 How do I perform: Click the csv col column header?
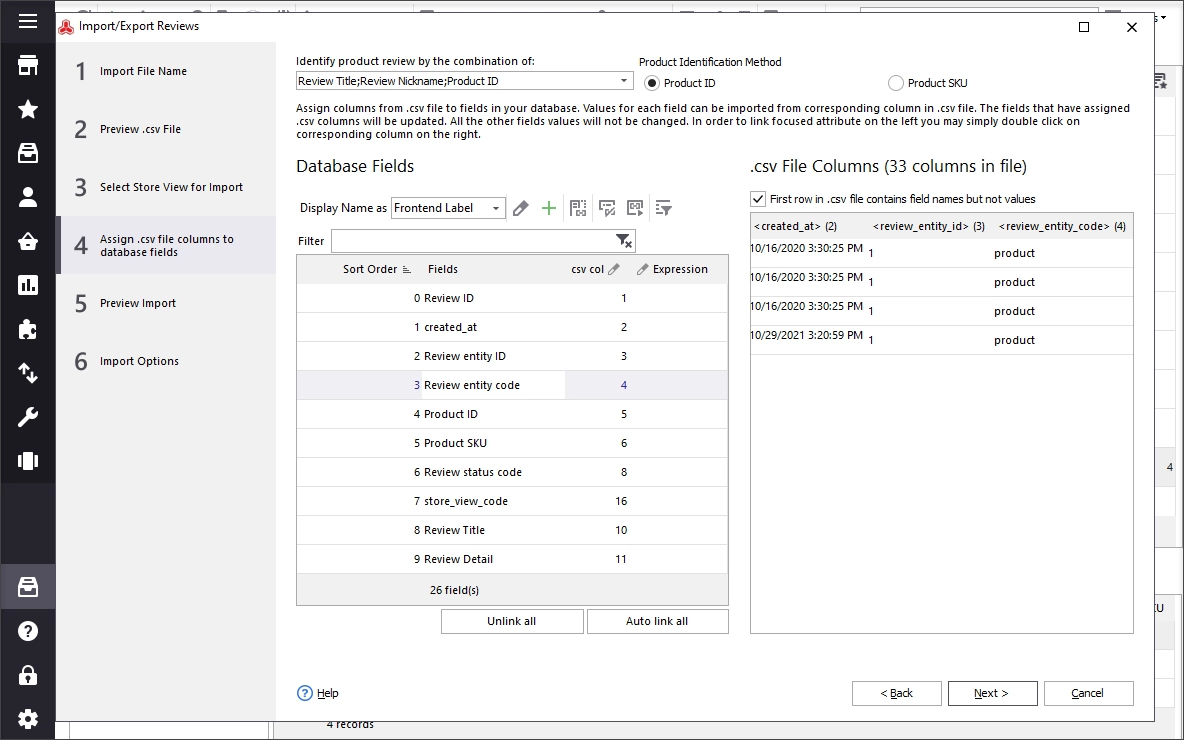tap(594, 270)
